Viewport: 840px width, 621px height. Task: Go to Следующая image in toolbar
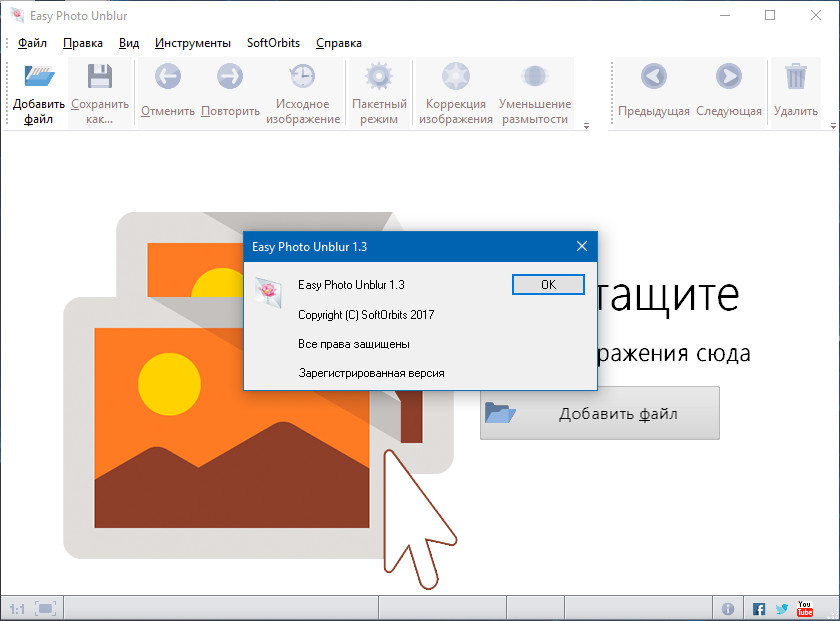click(x=728, y=77)
